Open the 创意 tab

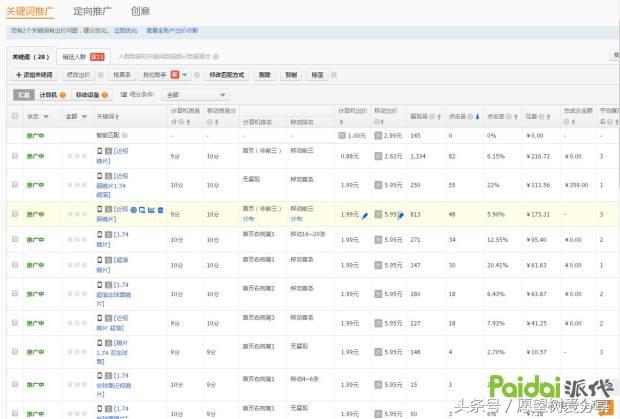coord(141,11)
